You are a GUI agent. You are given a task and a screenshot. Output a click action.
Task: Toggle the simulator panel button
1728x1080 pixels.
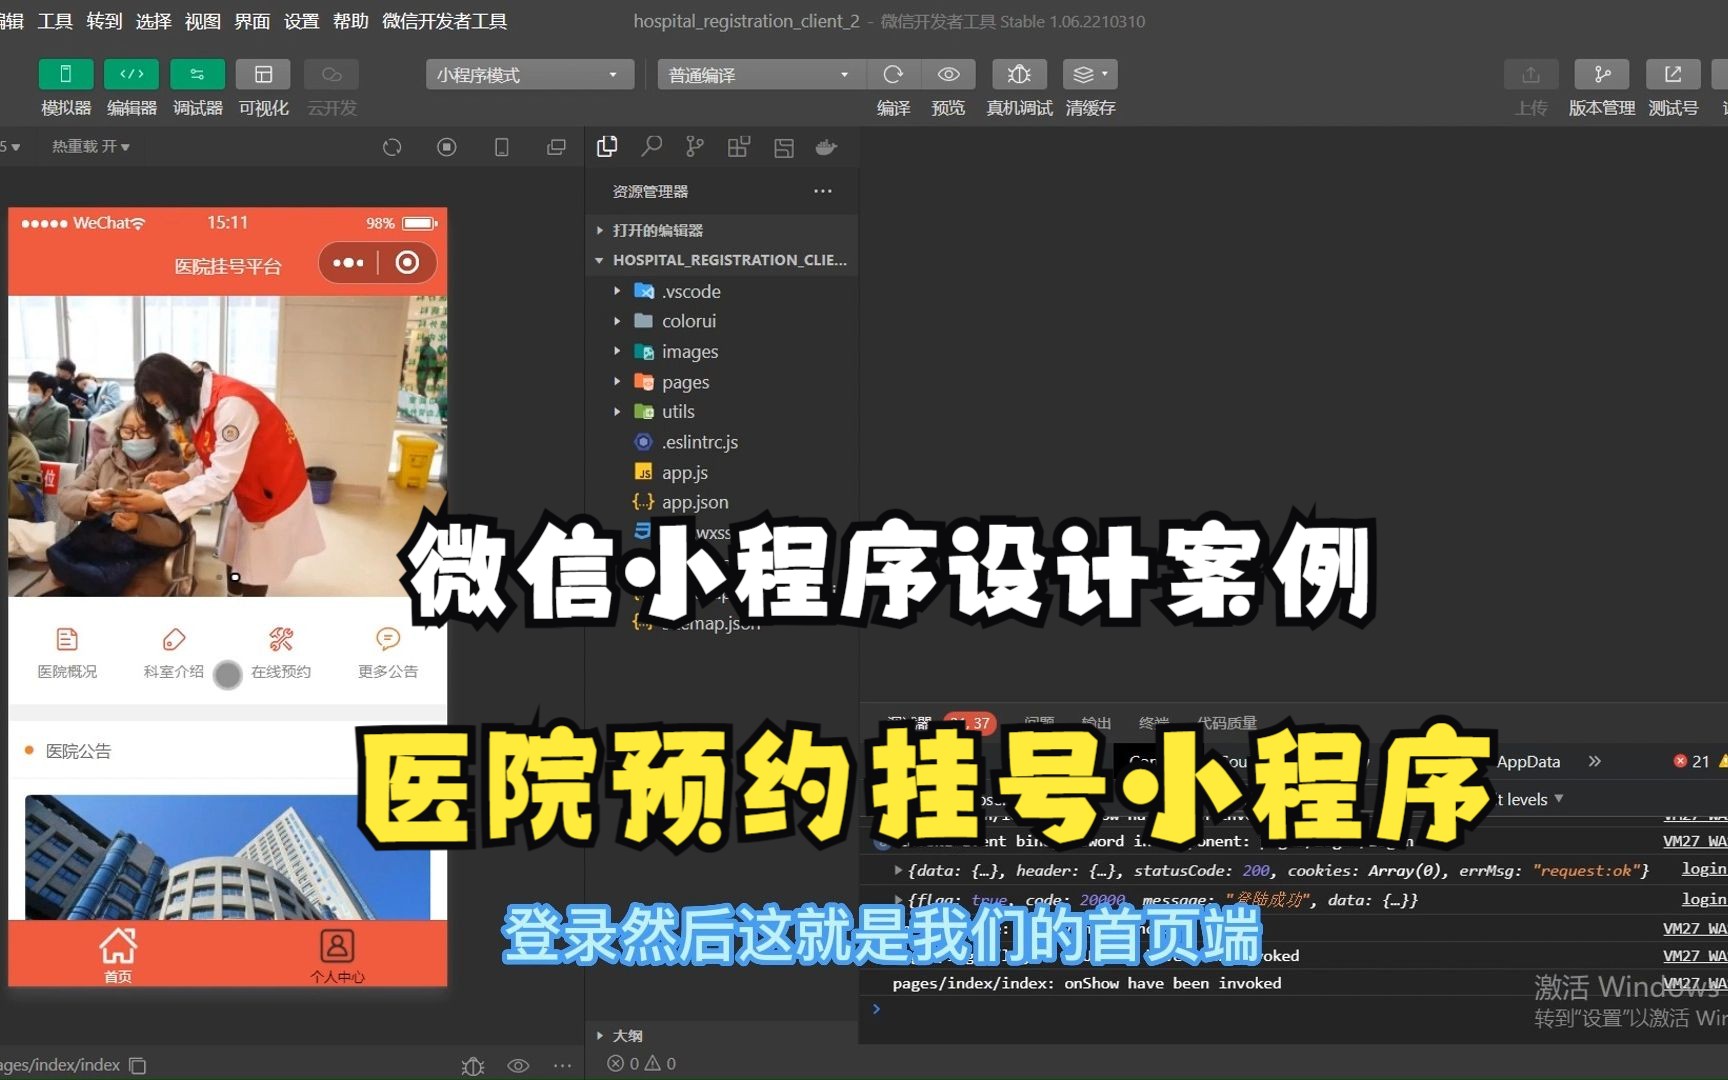[x=66, y=74]
